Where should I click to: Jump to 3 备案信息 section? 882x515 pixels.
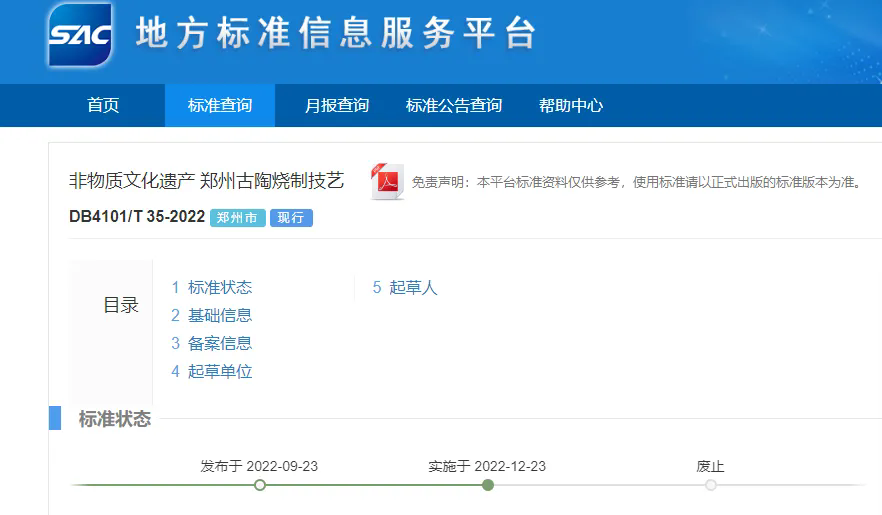pyautogui.click(x=211, y=344)
